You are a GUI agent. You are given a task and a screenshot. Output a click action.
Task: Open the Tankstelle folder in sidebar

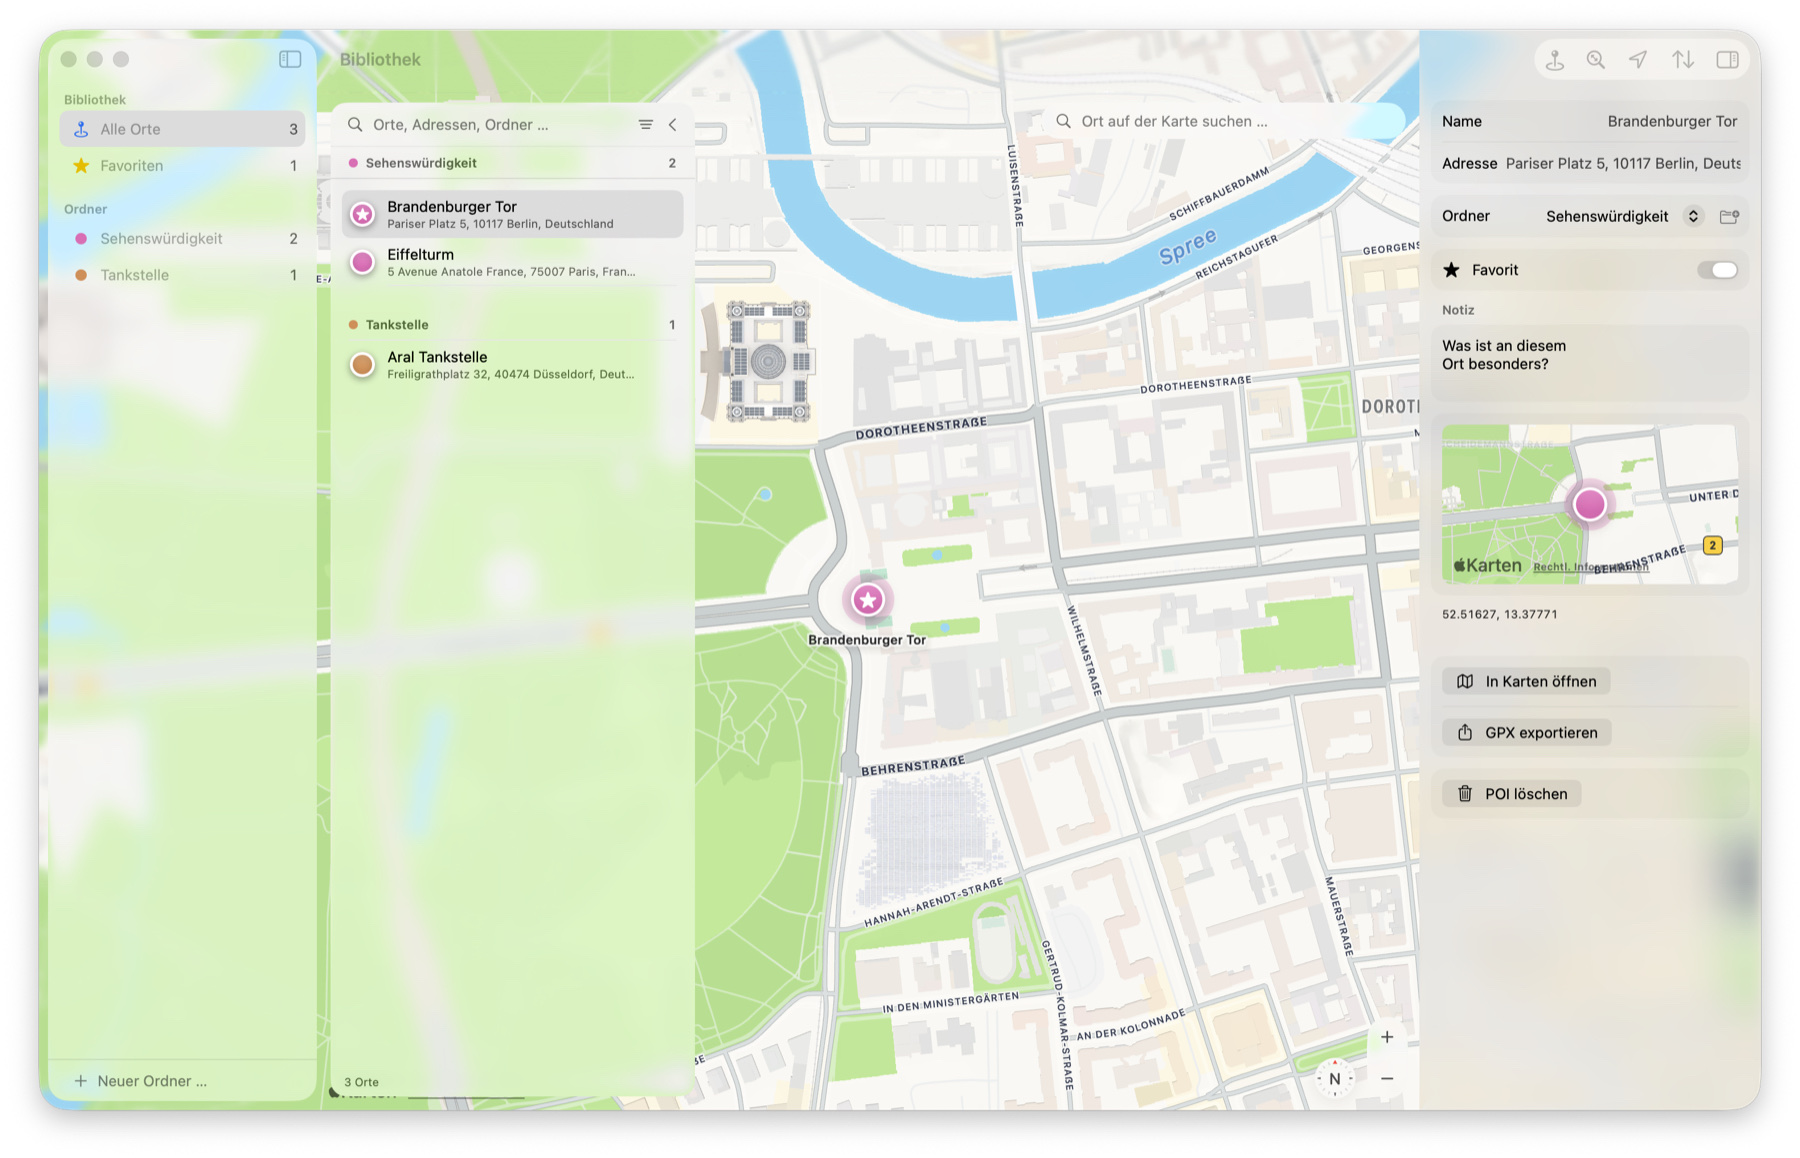[183, 275]
